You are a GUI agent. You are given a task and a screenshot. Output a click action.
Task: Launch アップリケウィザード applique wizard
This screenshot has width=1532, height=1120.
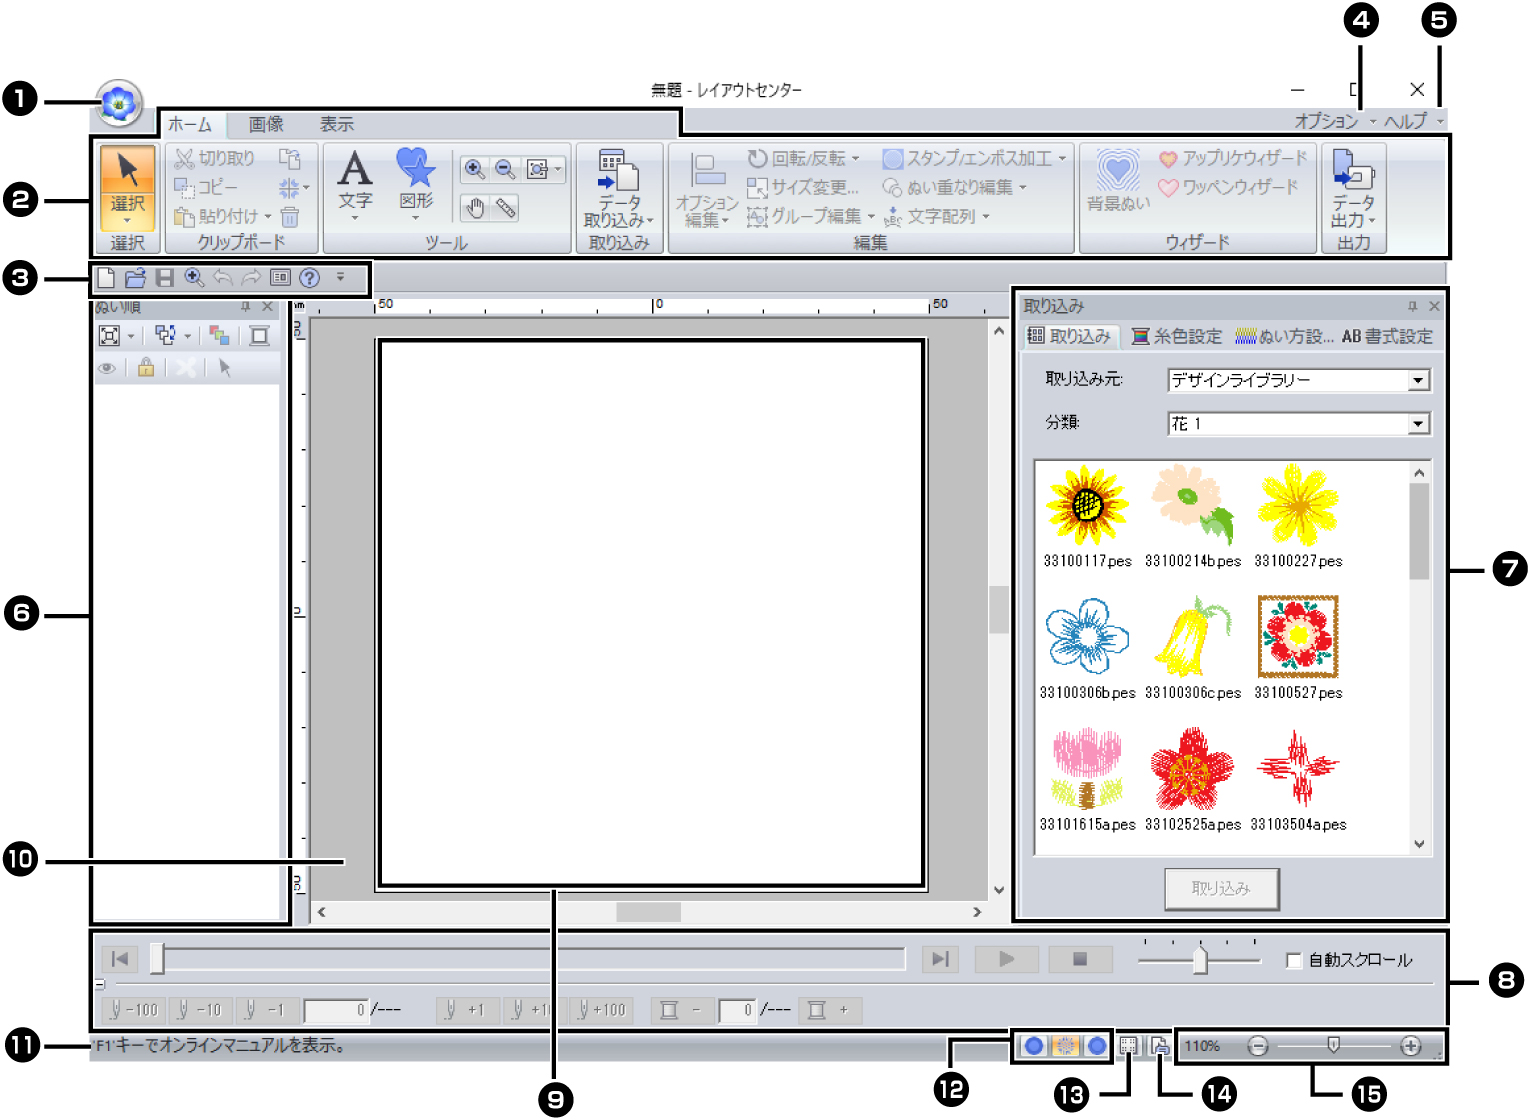point(1233,158)
